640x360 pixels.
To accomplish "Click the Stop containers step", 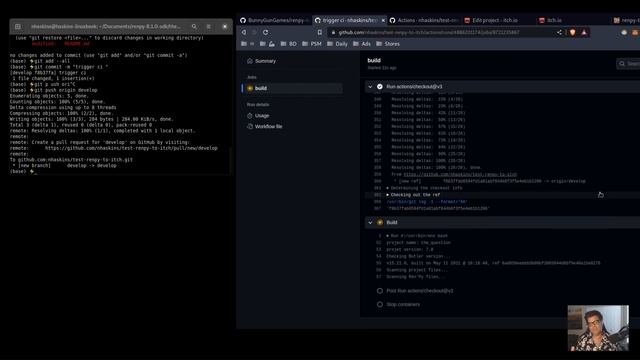I will click(x=403, y=304).
